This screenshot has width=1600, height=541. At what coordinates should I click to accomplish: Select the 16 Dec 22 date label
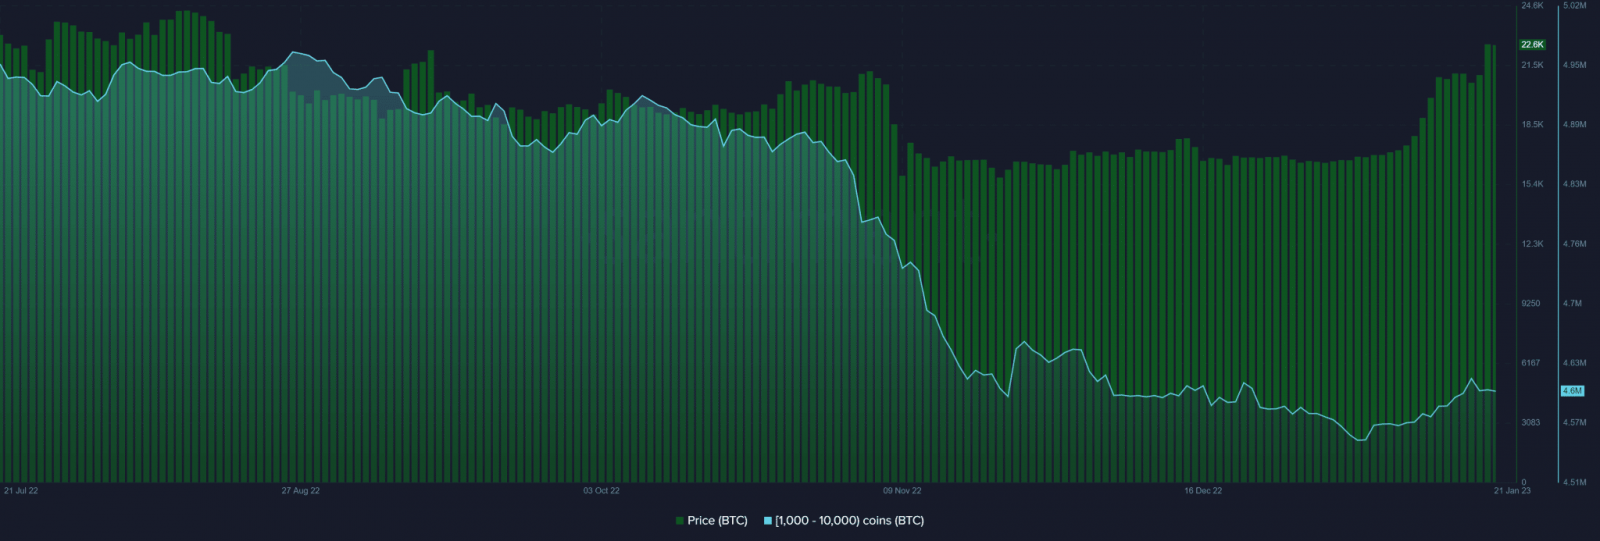(x=1203, y=491)
